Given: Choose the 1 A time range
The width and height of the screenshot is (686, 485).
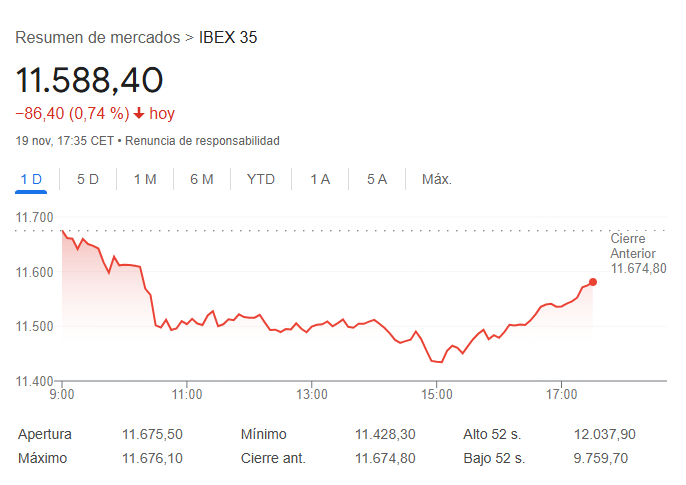Looking at the screenshot, I should (320, 179).
